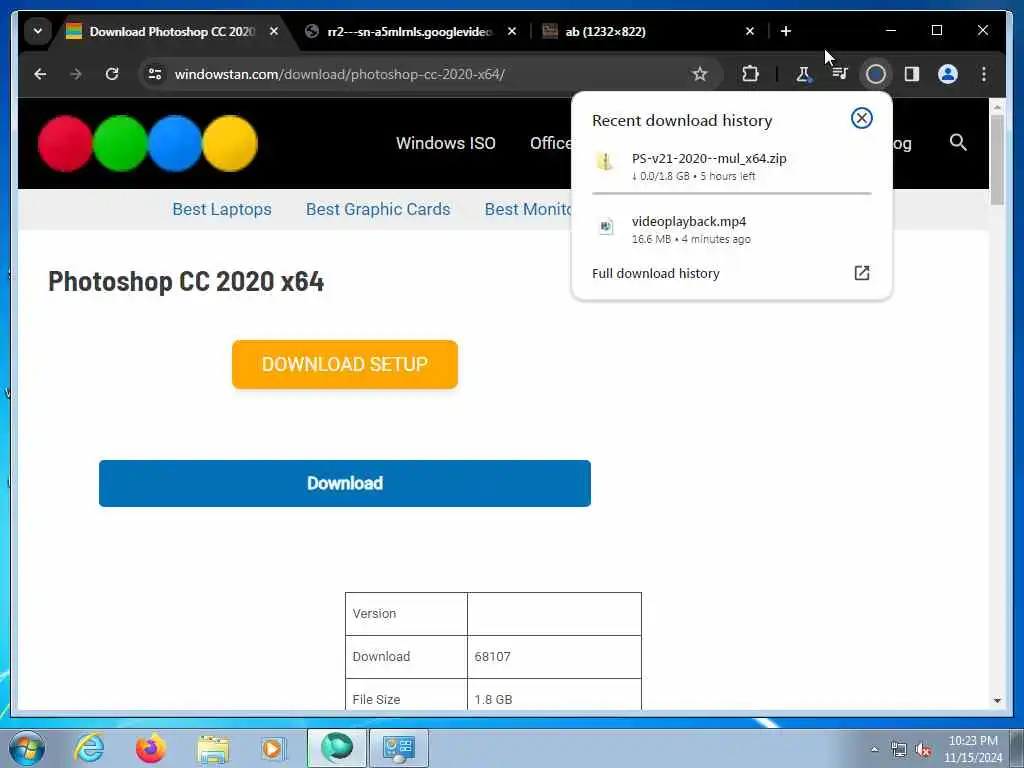The image size is (1024, 768).
Task: Click videoplayback.mp4 download entry
Action: click(x=731, y=230)
